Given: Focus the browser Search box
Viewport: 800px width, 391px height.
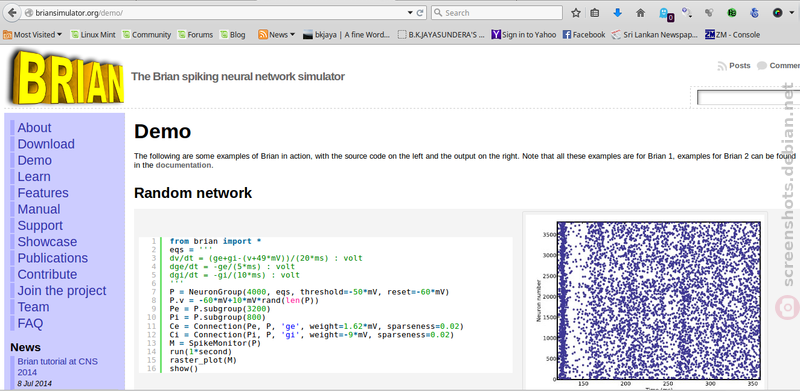Looking at the screenshot, I should [496, 13].
